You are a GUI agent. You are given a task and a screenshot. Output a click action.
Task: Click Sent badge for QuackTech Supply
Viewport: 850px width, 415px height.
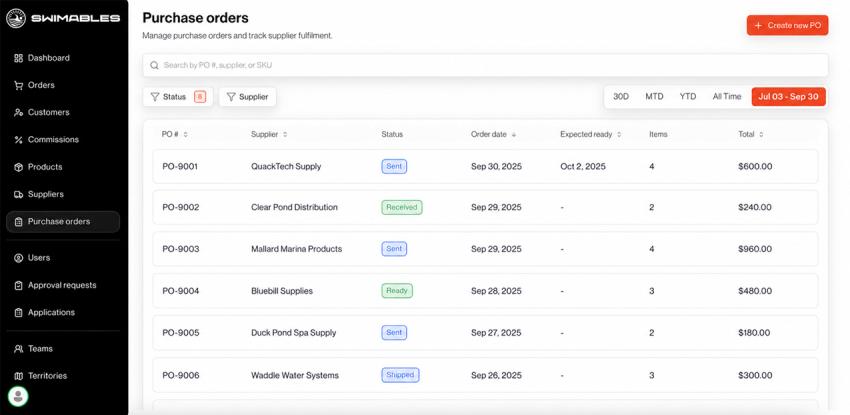click(394, 166)
